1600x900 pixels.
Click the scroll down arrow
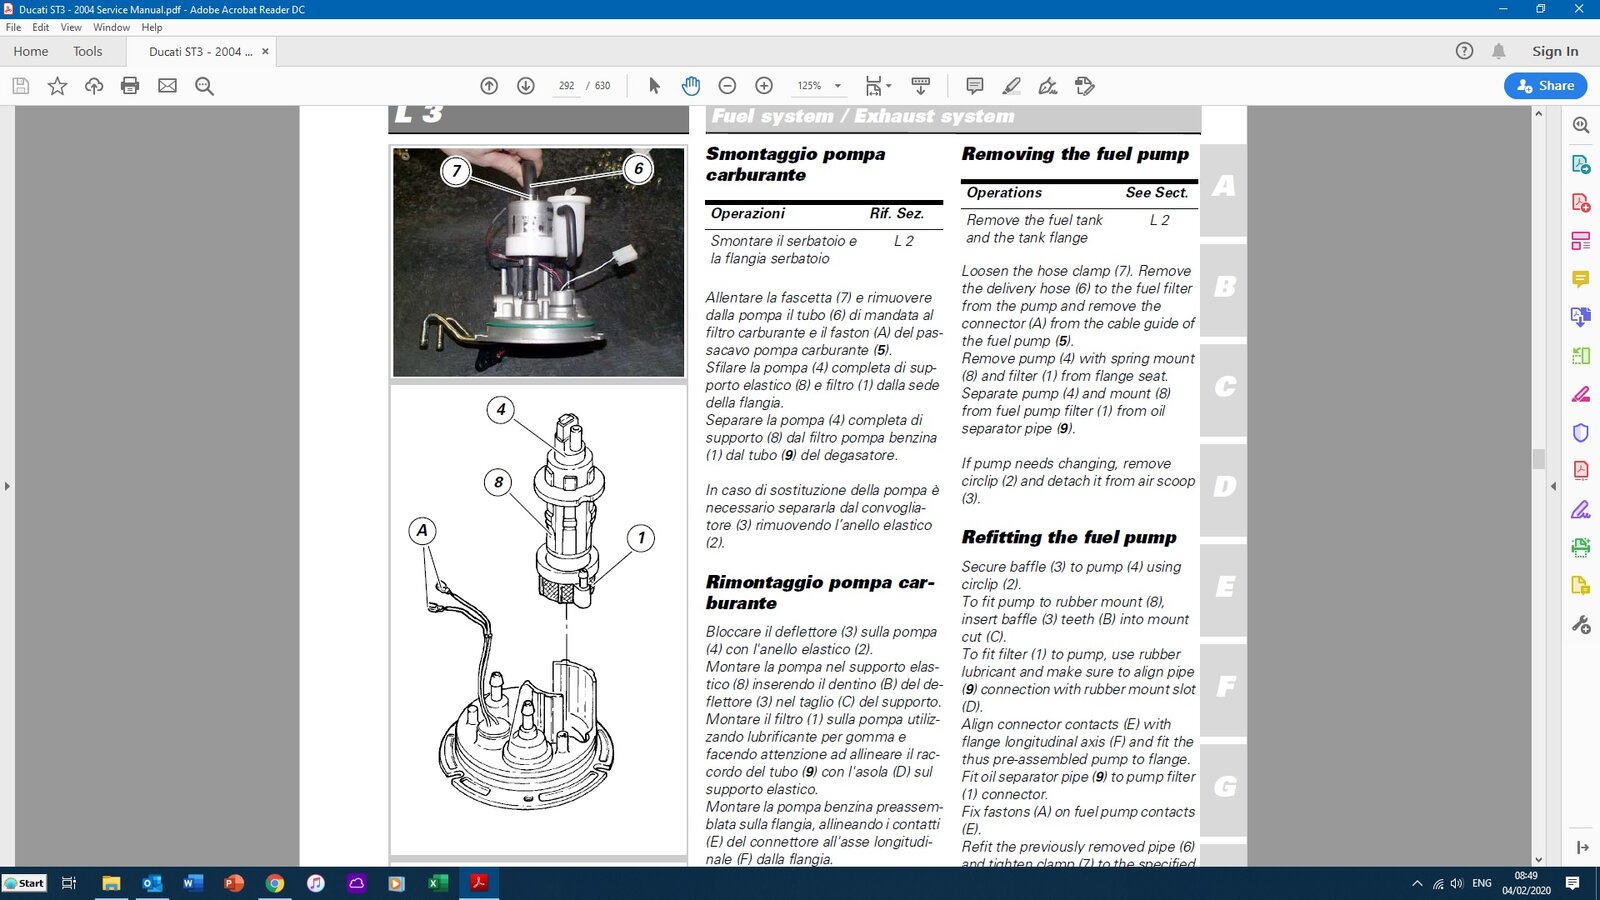1538,859
